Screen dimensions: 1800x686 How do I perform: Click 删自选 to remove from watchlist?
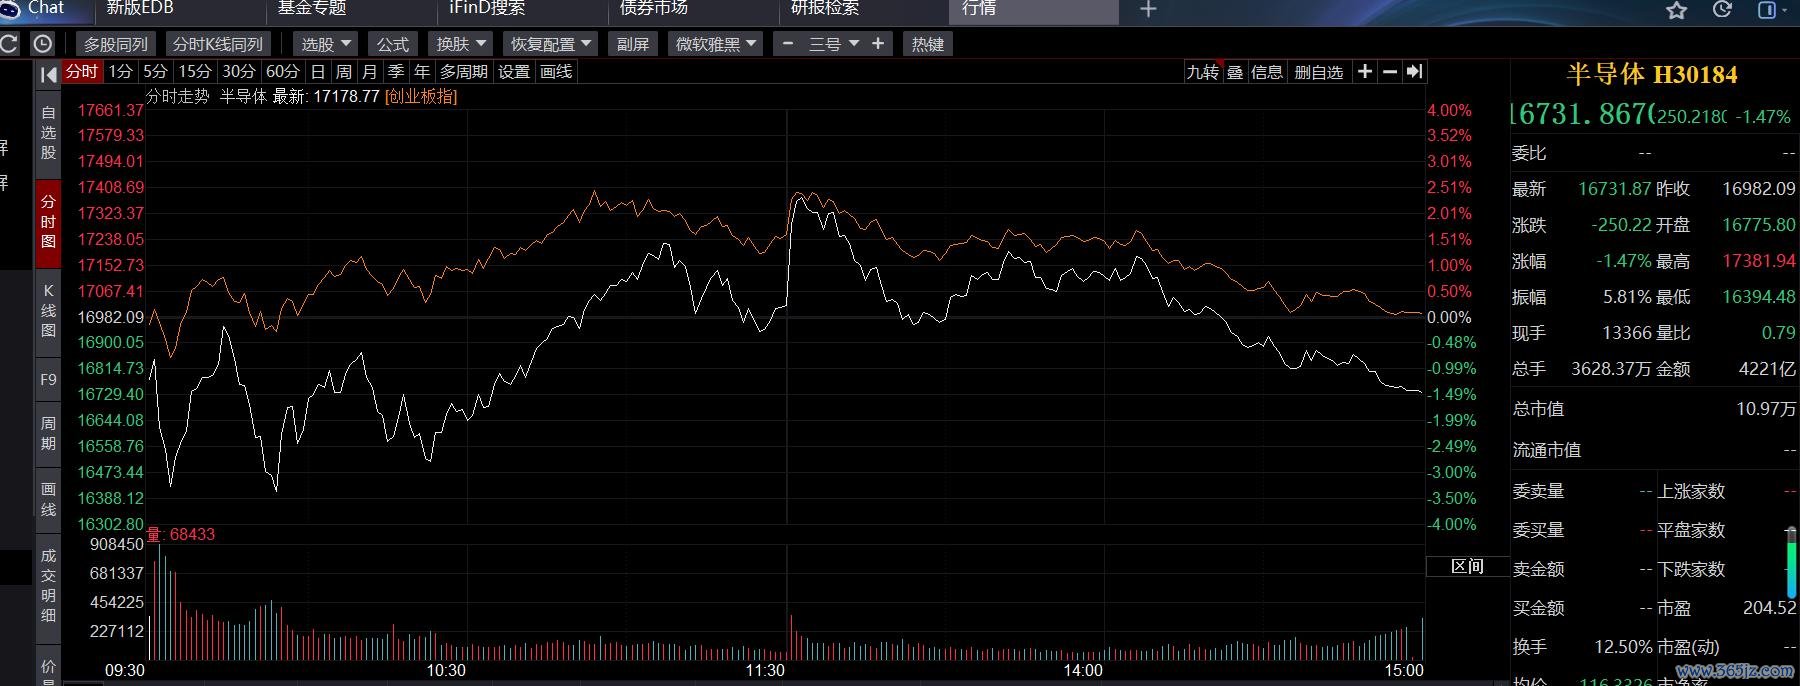point(1319,72)
